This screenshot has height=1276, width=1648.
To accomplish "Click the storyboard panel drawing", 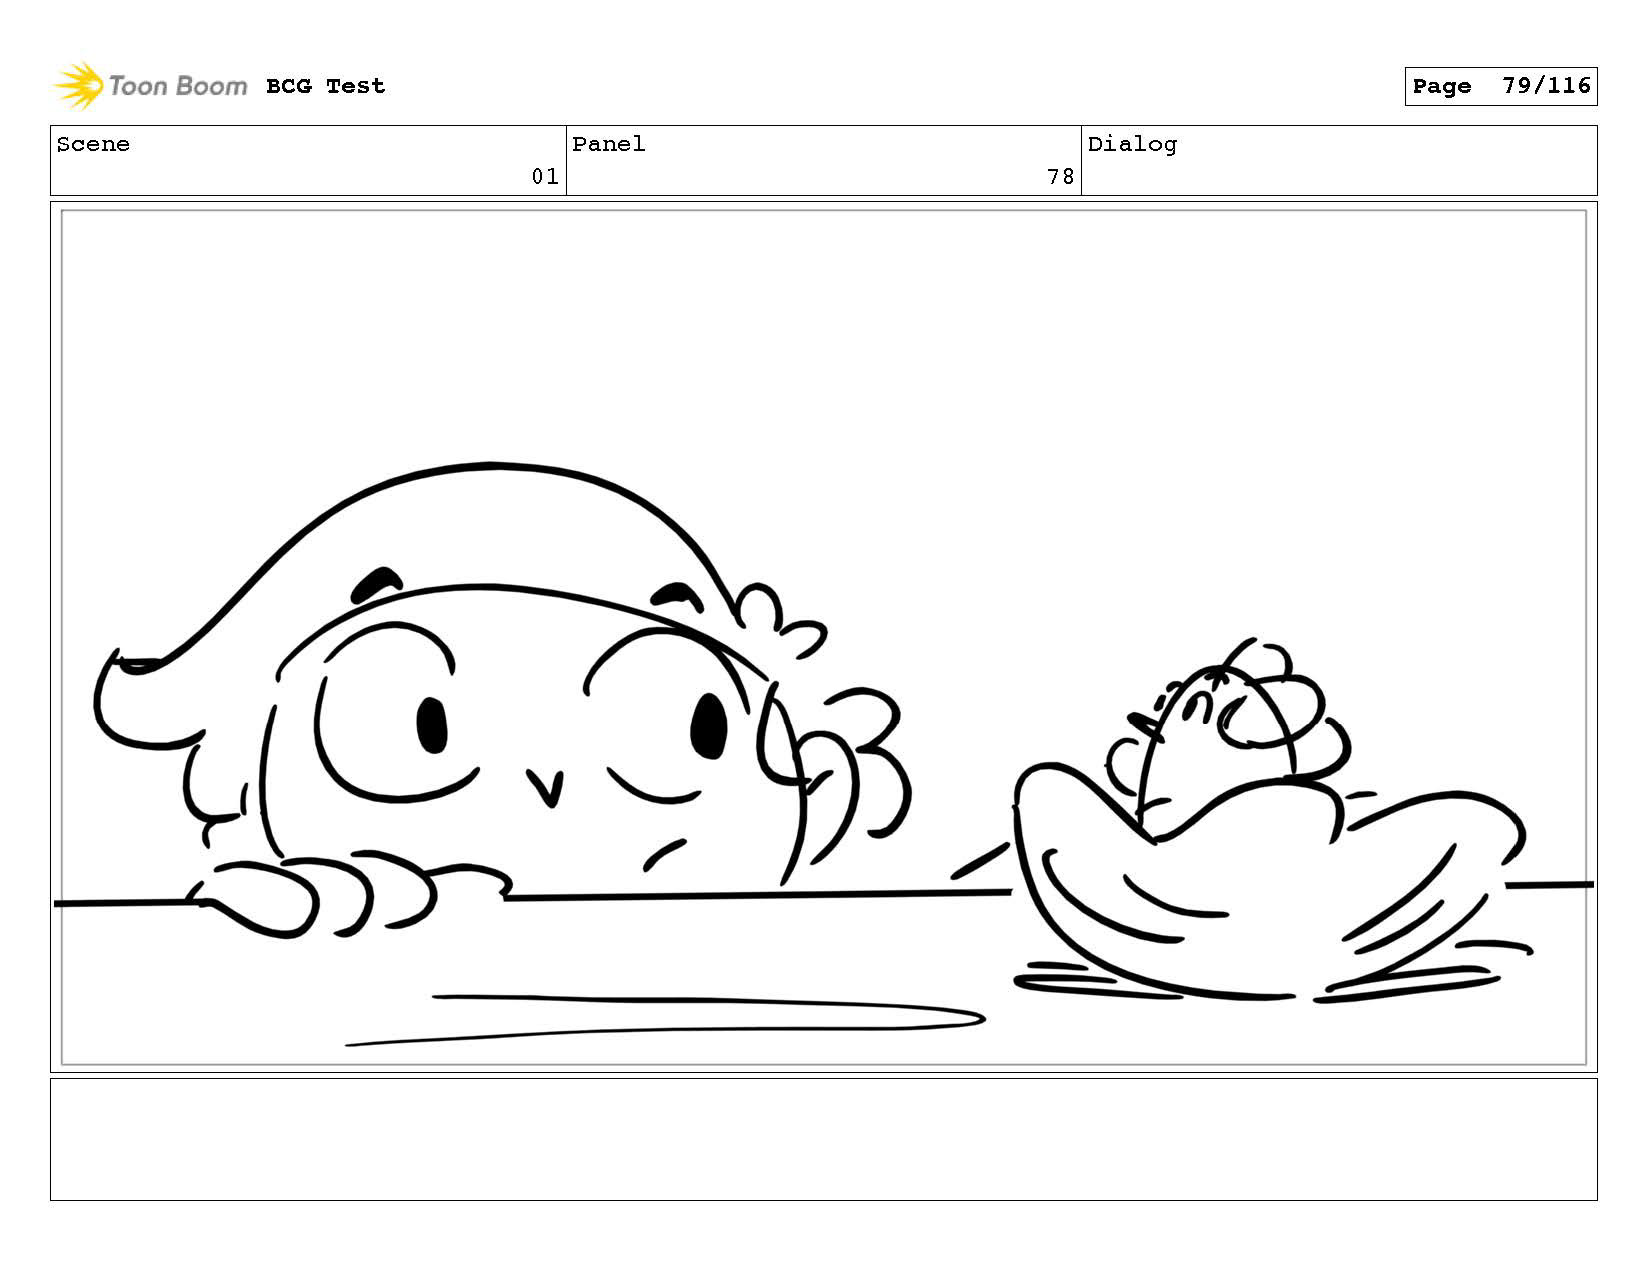I will (x=824, y=637).
